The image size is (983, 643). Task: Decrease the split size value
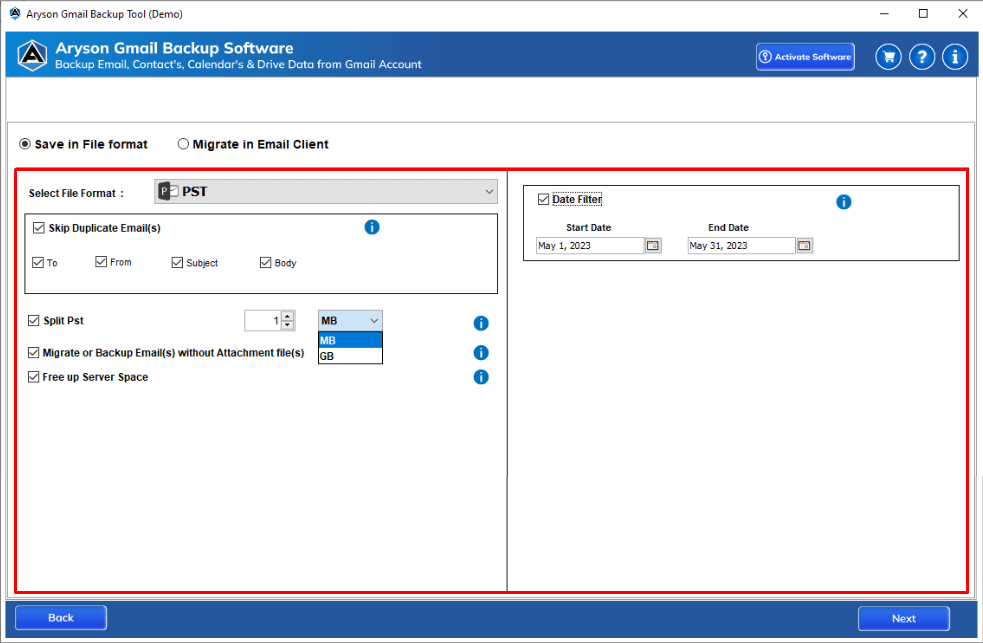point(288,325)
